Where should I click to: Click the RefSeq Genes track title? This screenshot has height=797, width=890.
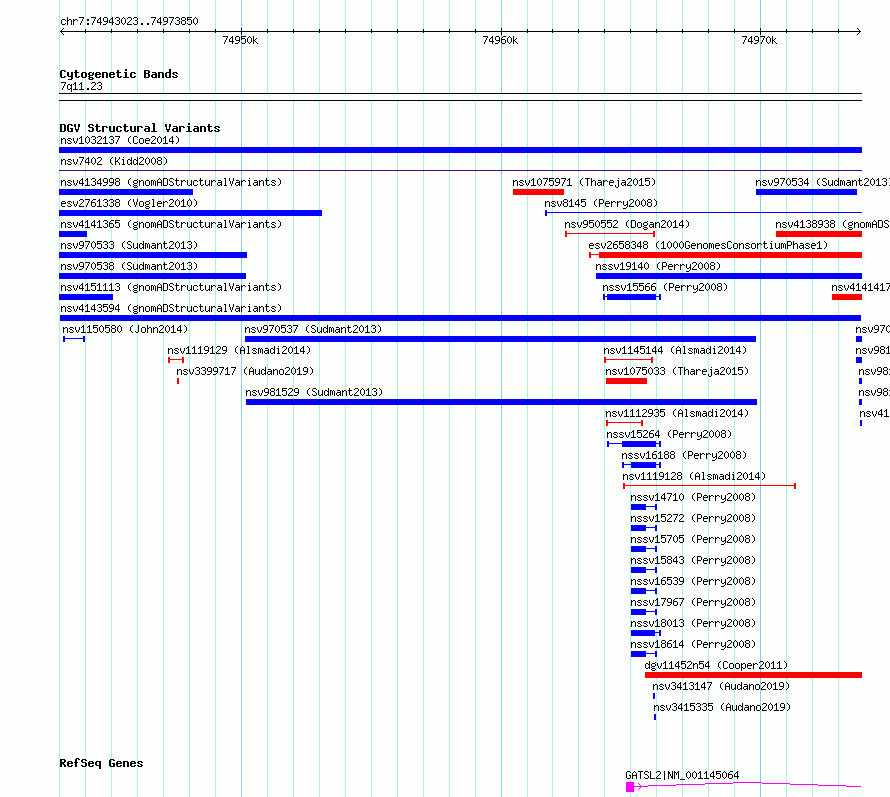(x=101, y=764)
